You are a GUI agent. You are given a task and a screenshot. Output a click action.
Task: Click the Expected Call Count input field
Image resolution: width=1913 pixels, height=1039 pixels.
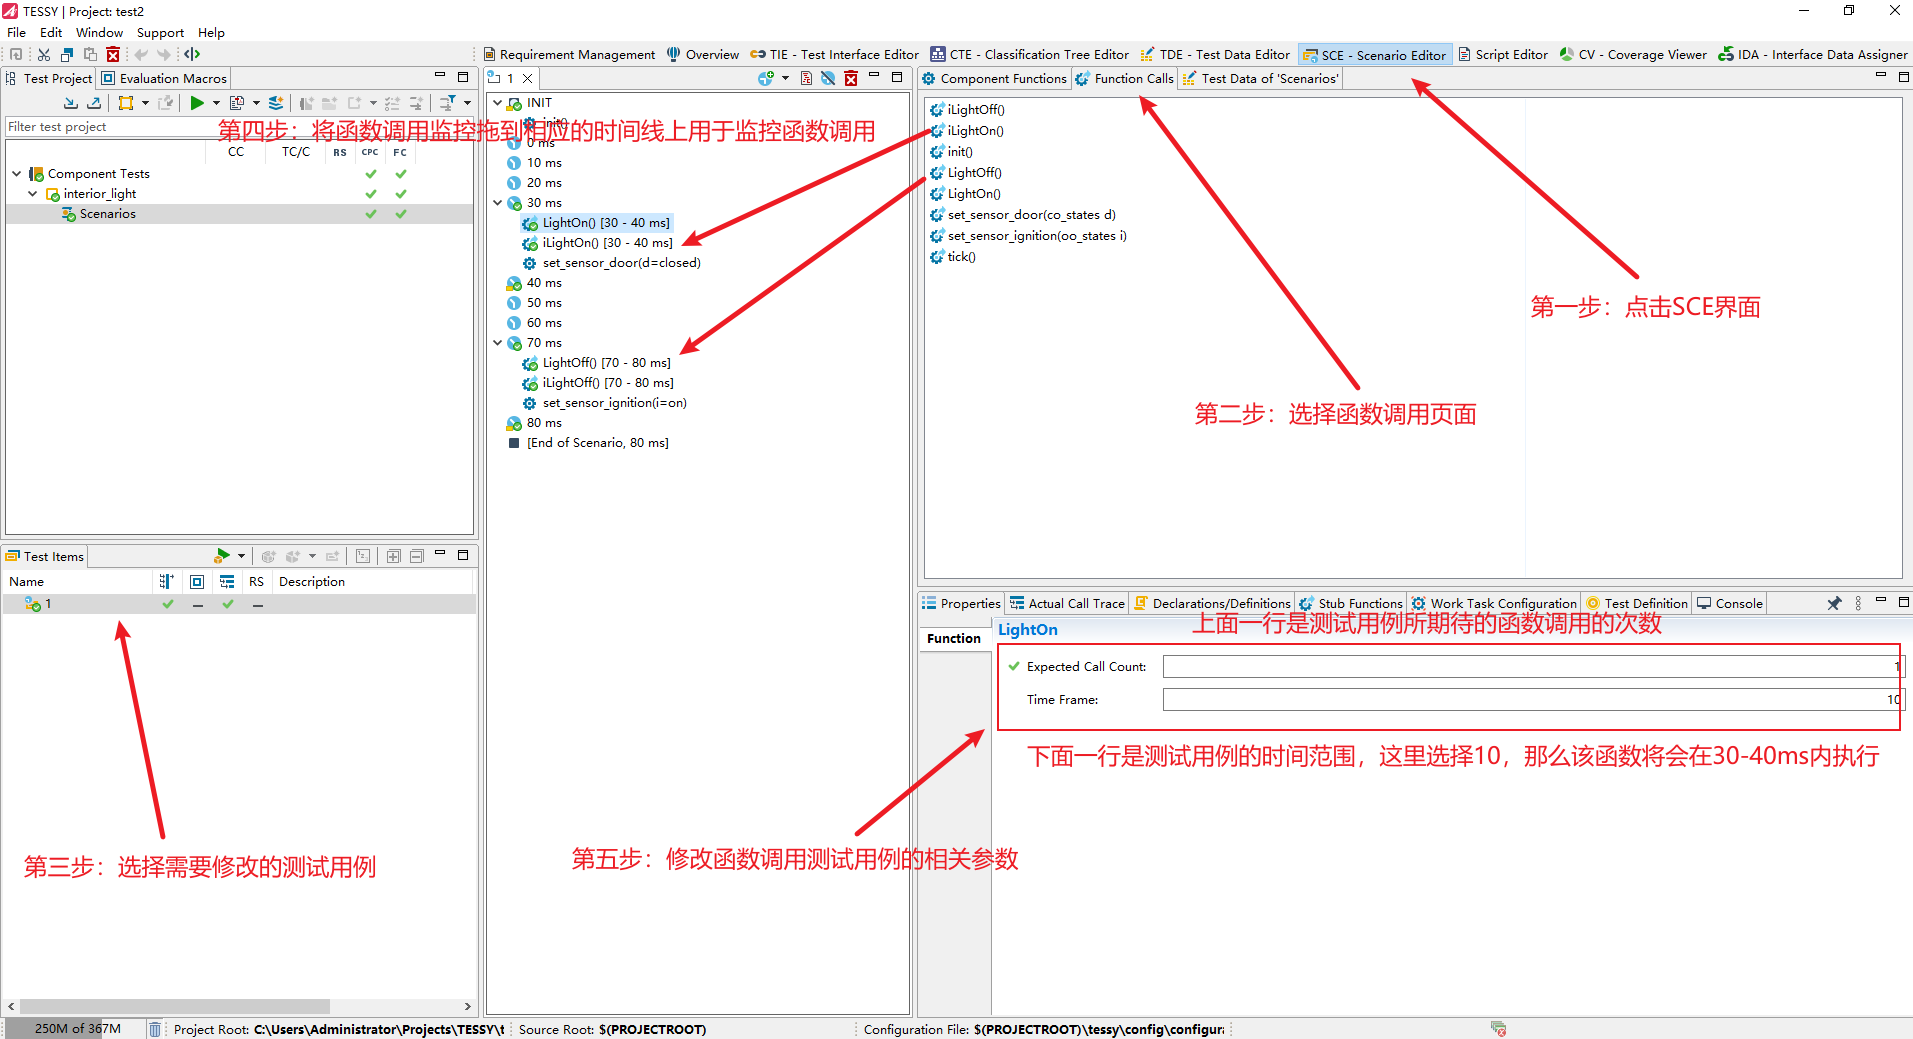[1533, 666]
